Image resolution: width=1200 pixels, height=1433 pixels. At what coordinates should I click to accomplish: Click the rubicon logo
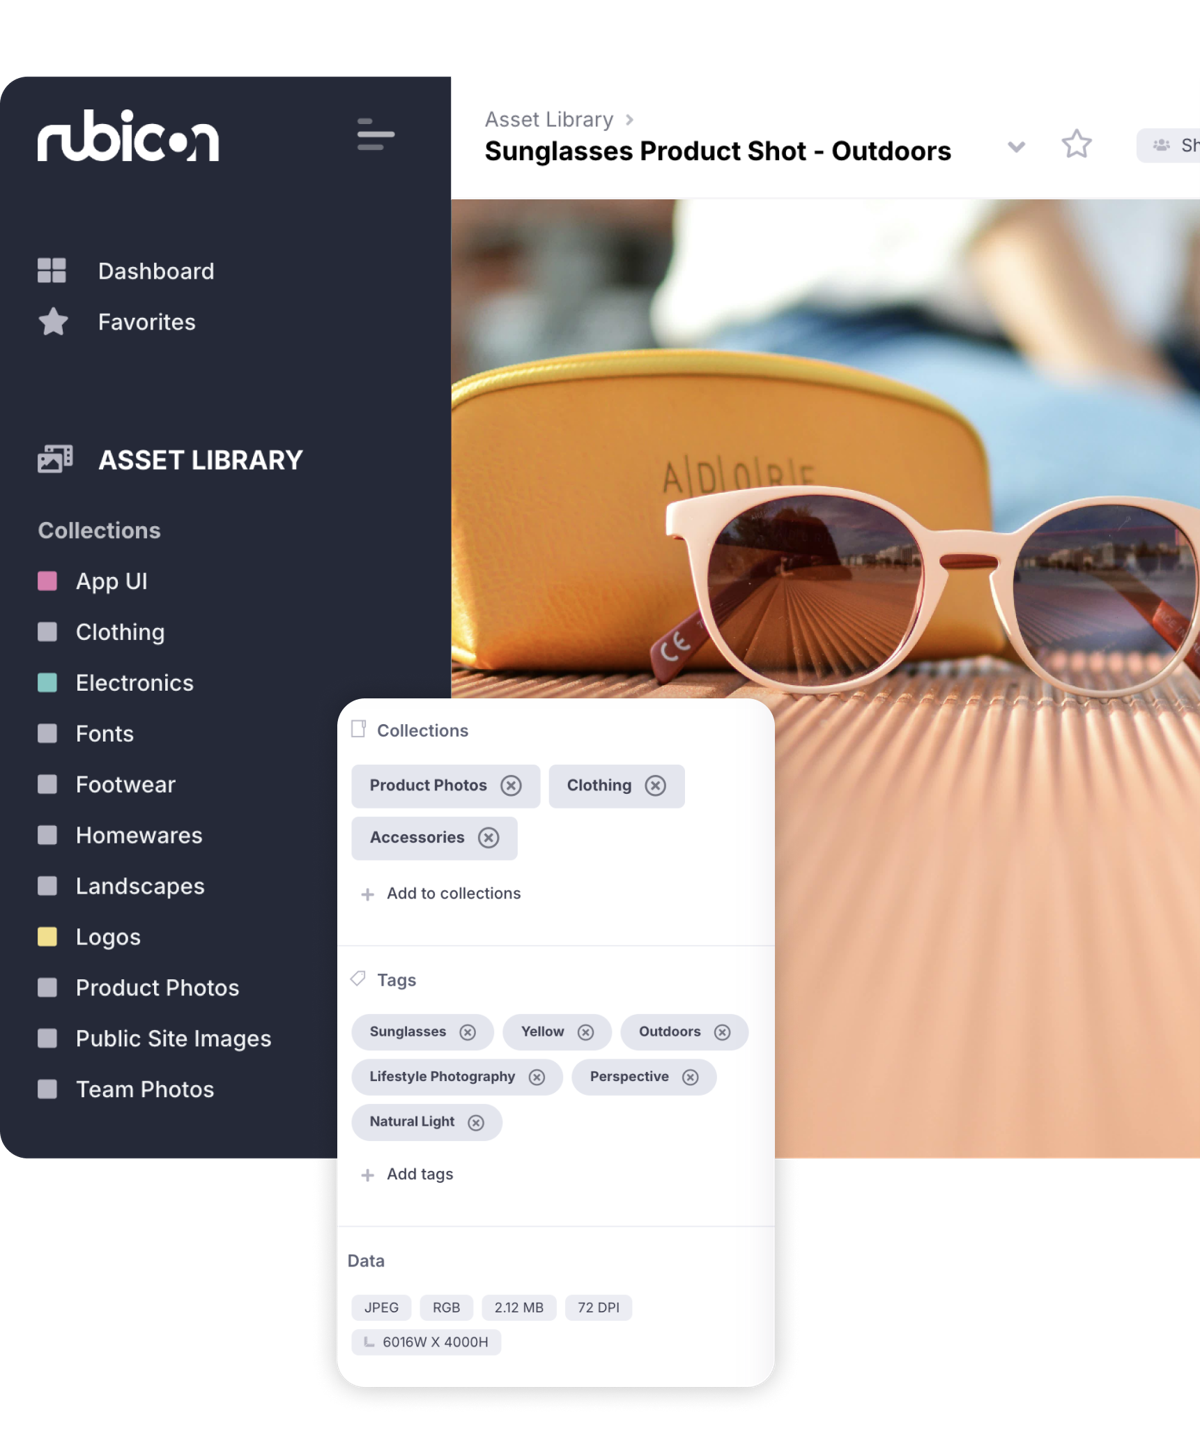pos(127,140)
